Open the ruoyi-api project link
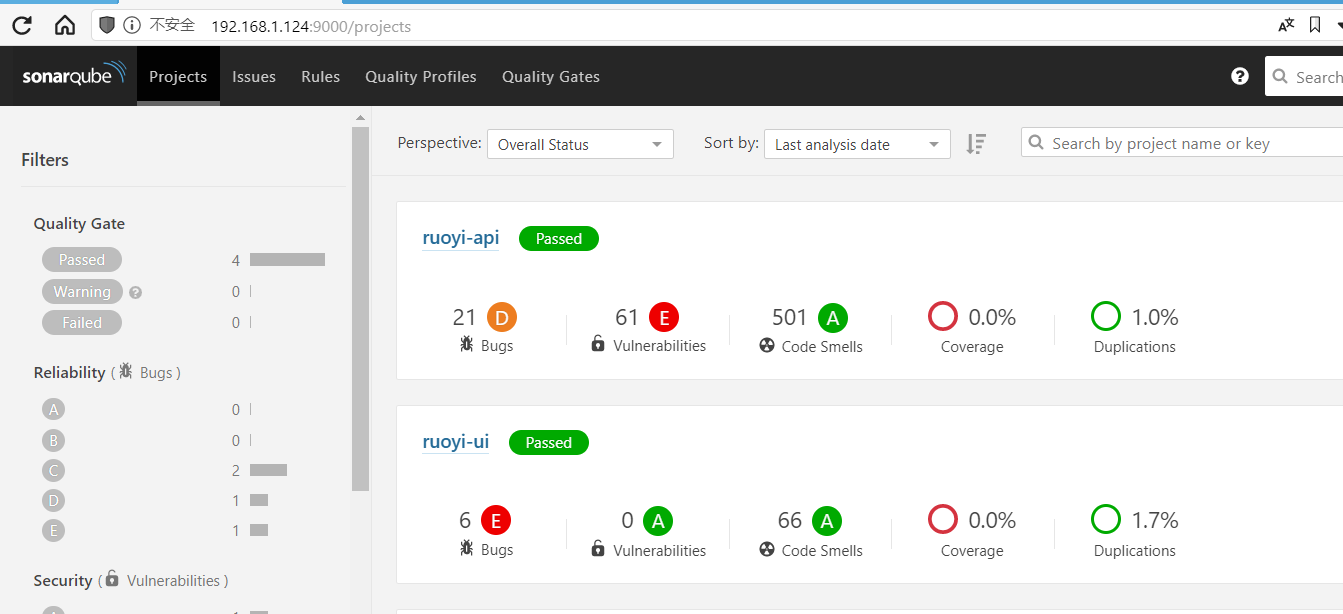1343x614 pixels. coord(460,238)
